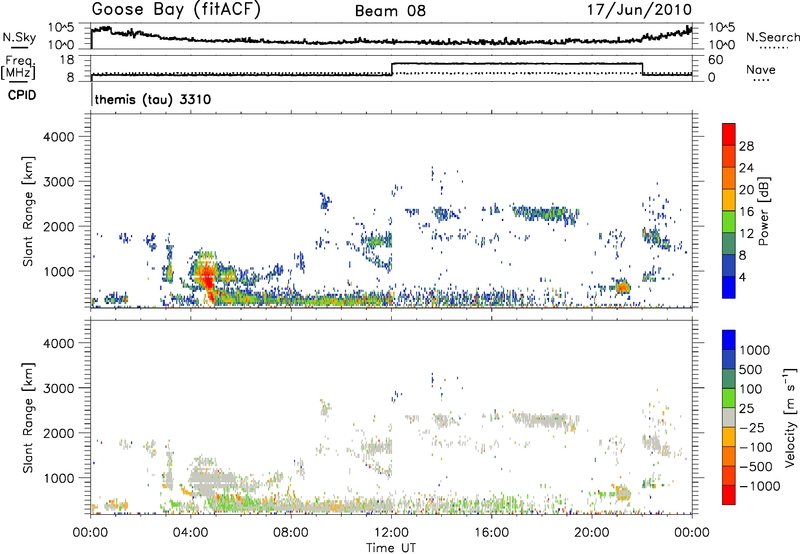
Task: Select the Freq. [MHz] label
Action: pos(19,68)
